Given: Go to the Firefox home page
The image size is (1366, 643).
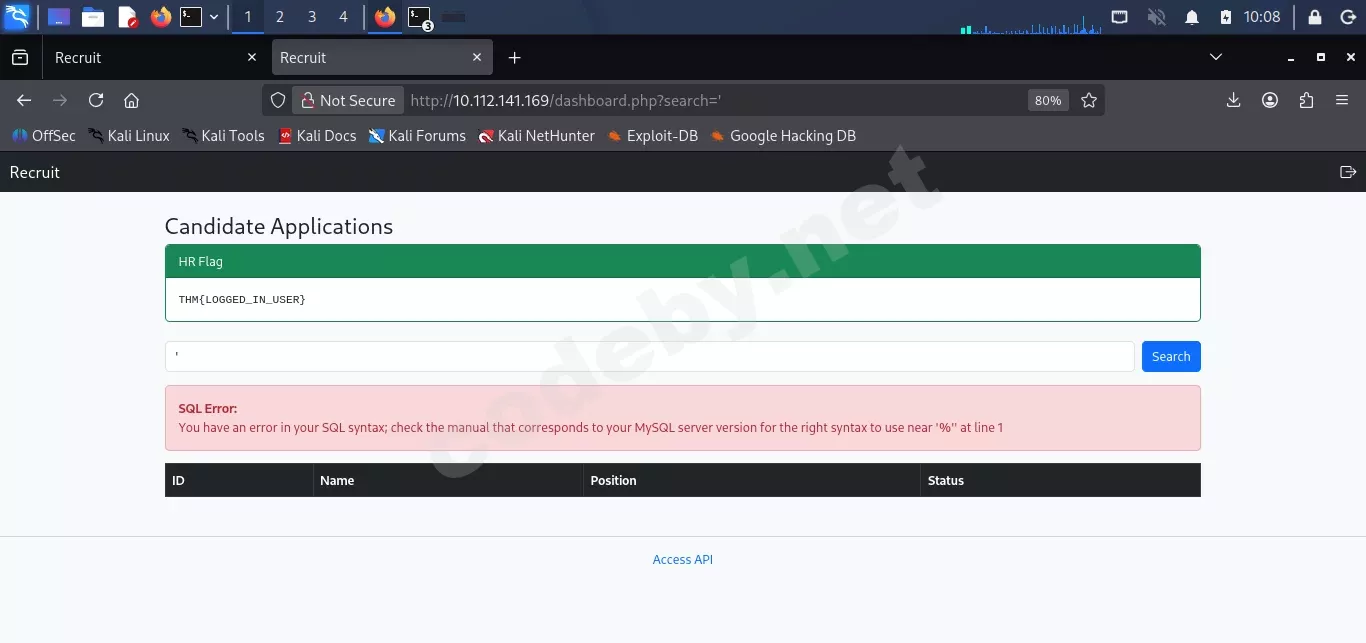Looking at the screenshot, I should coord(131,100).
